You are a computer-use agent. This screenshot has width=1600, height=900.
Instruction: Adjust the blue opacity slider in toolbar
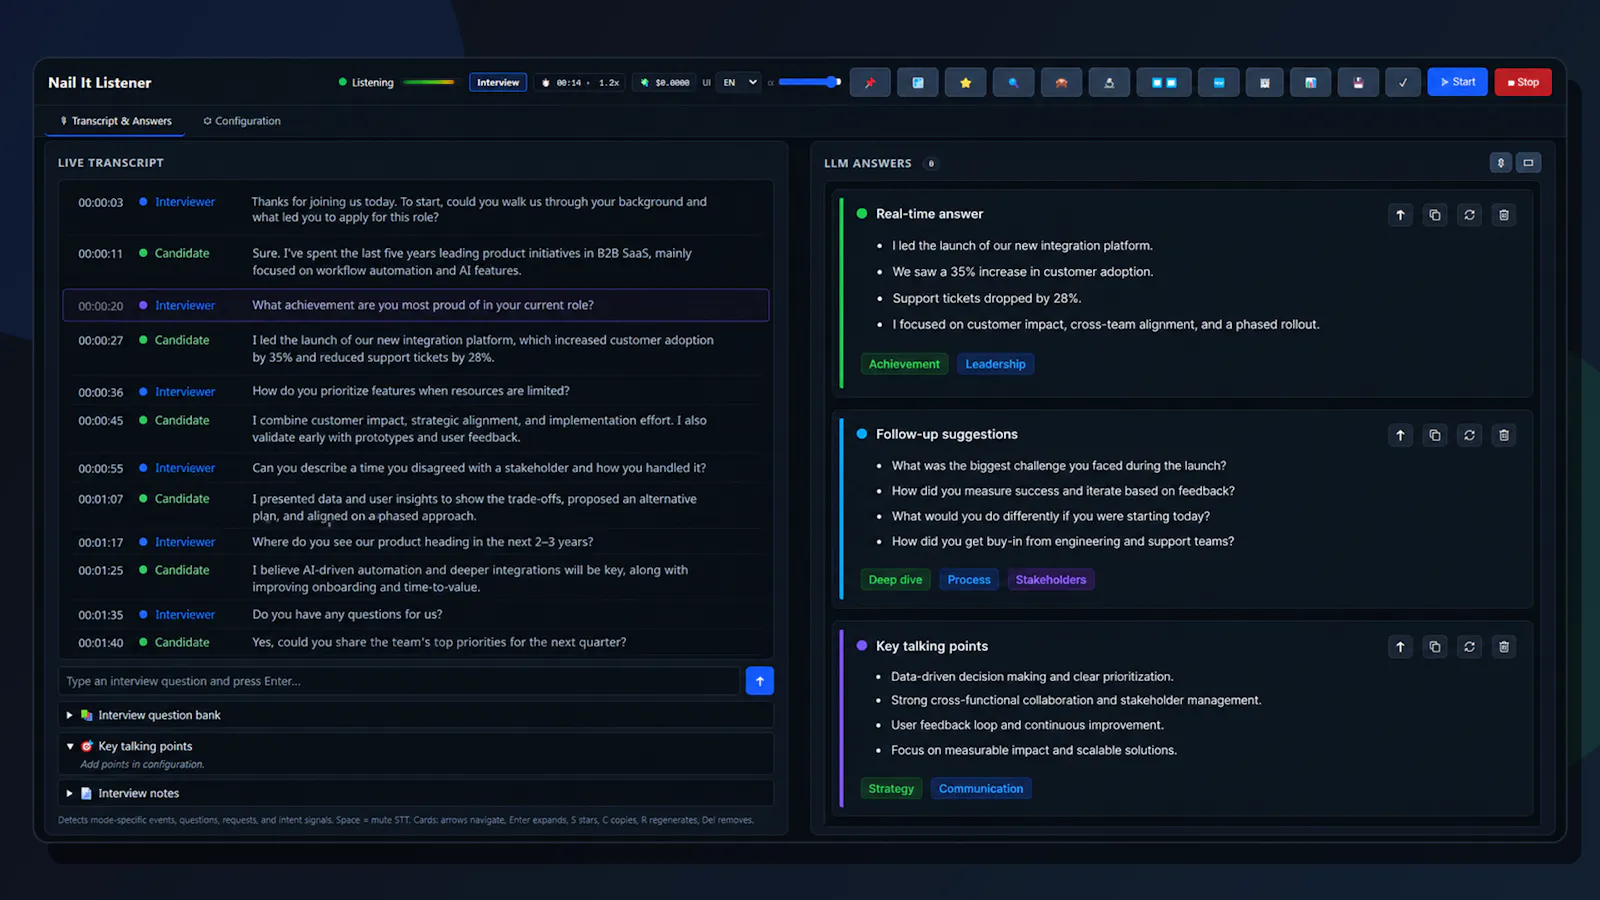point(809,82)
